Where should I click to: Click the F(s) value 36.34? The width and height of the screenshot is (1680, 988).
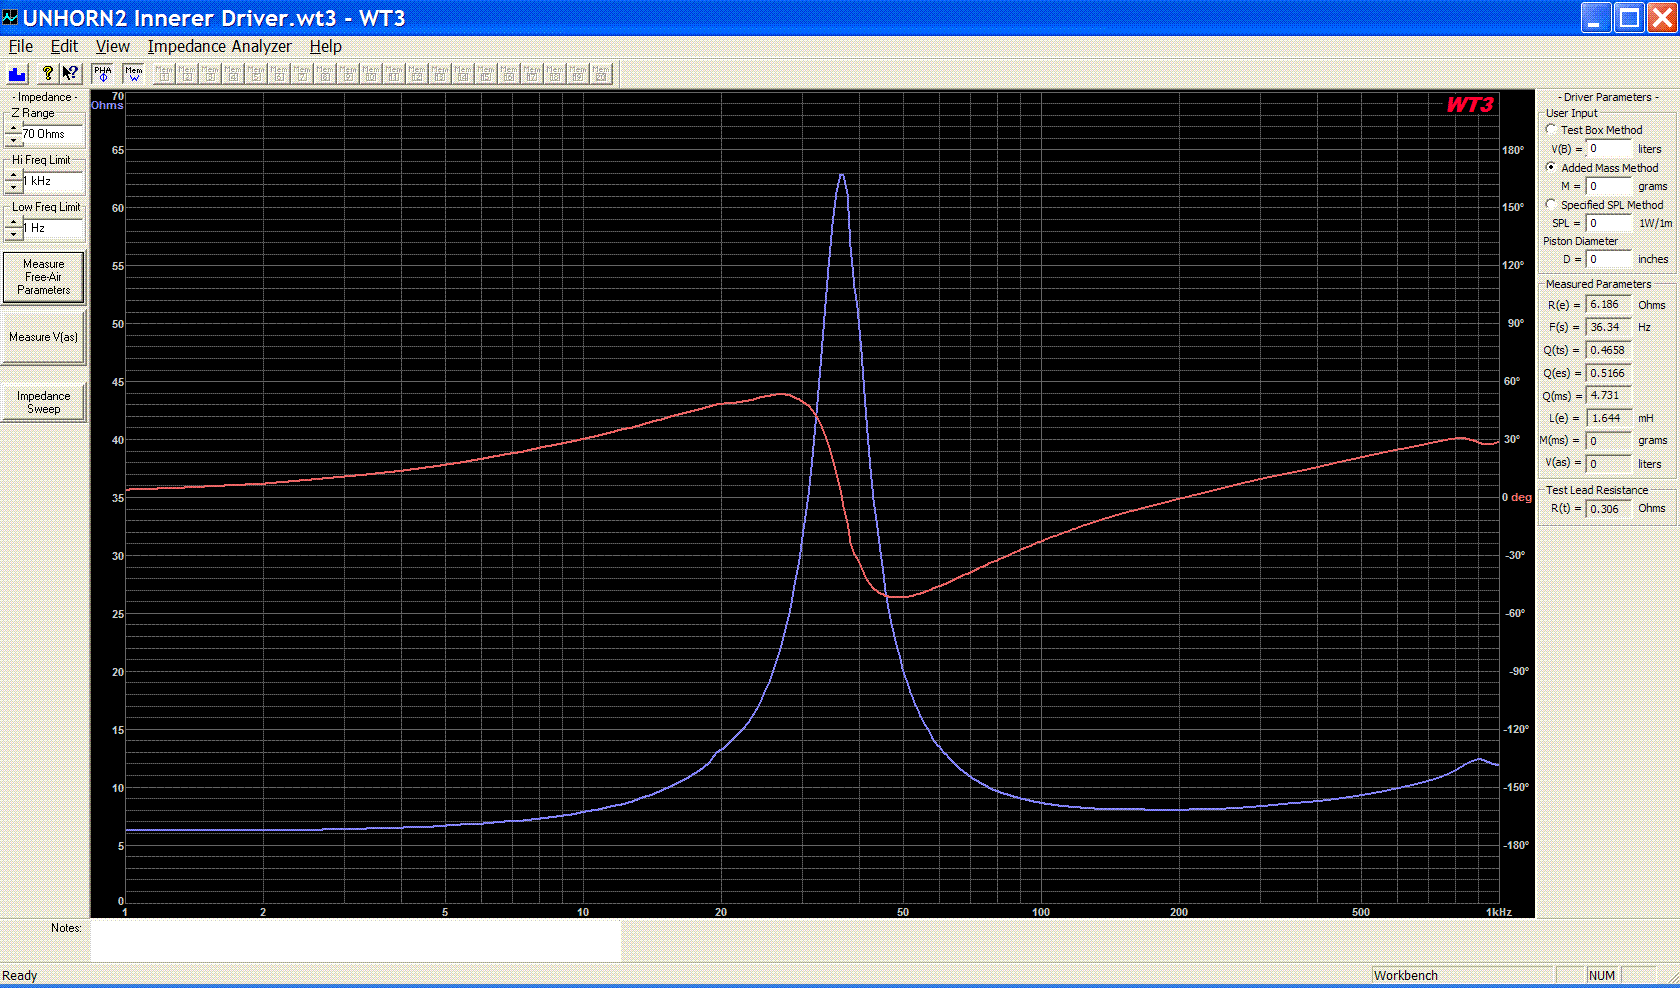pyautogui.click(x=1609, y=327)
